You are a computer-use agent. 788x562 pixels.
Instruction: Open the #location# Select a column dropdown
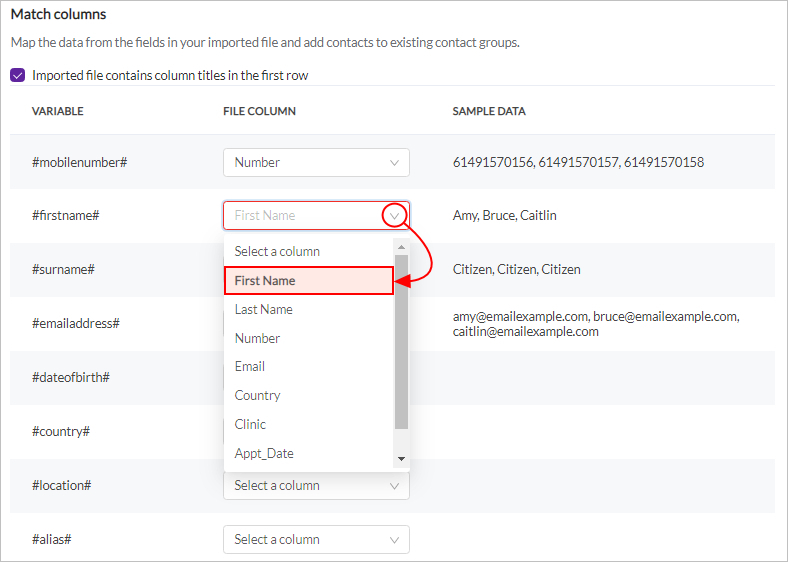[x=316, y=486]
